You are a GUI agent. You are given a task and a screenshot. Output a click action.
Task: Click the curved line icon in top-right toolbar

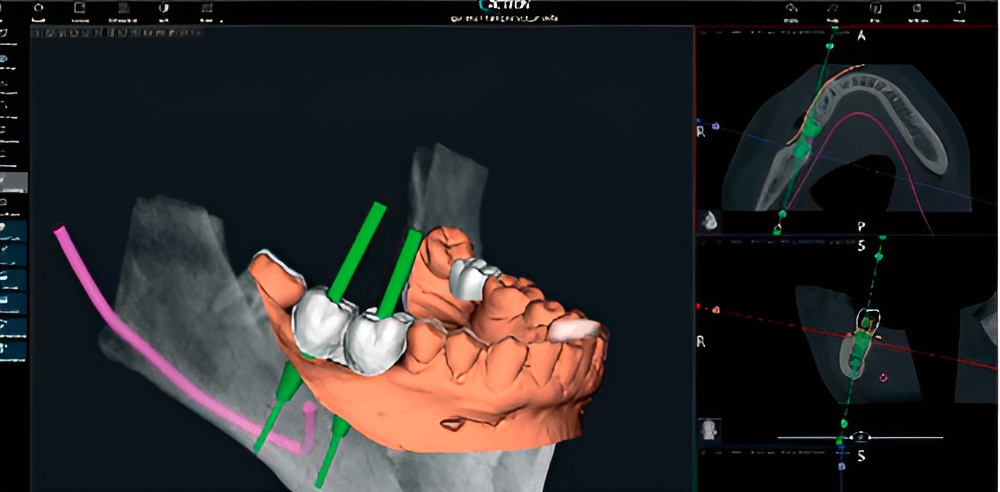832,8
